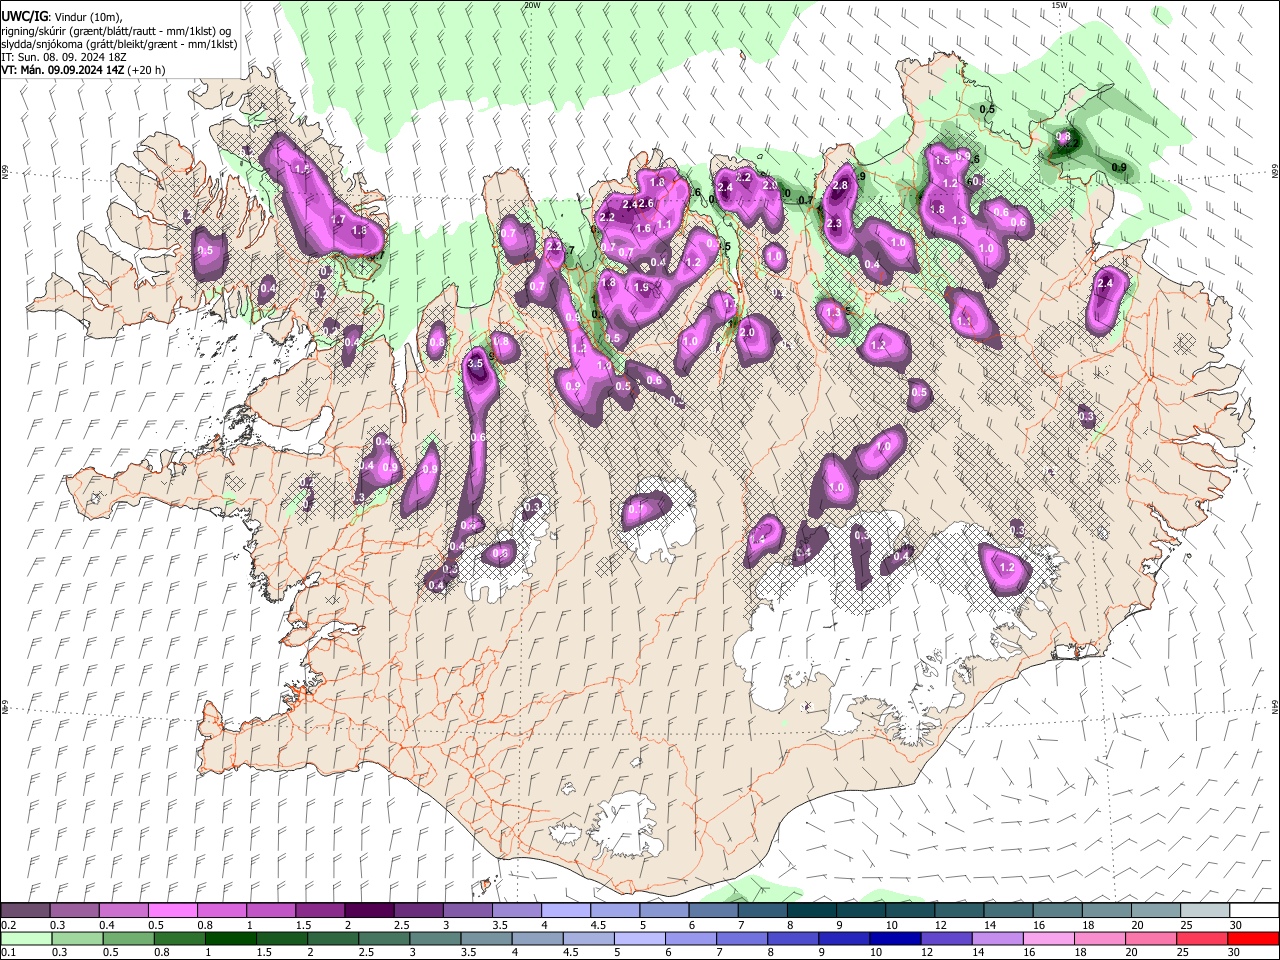Click the 2.3 value below the 2.8 cell
This screenshot has width=1280, height=960.
pos(834,224)
